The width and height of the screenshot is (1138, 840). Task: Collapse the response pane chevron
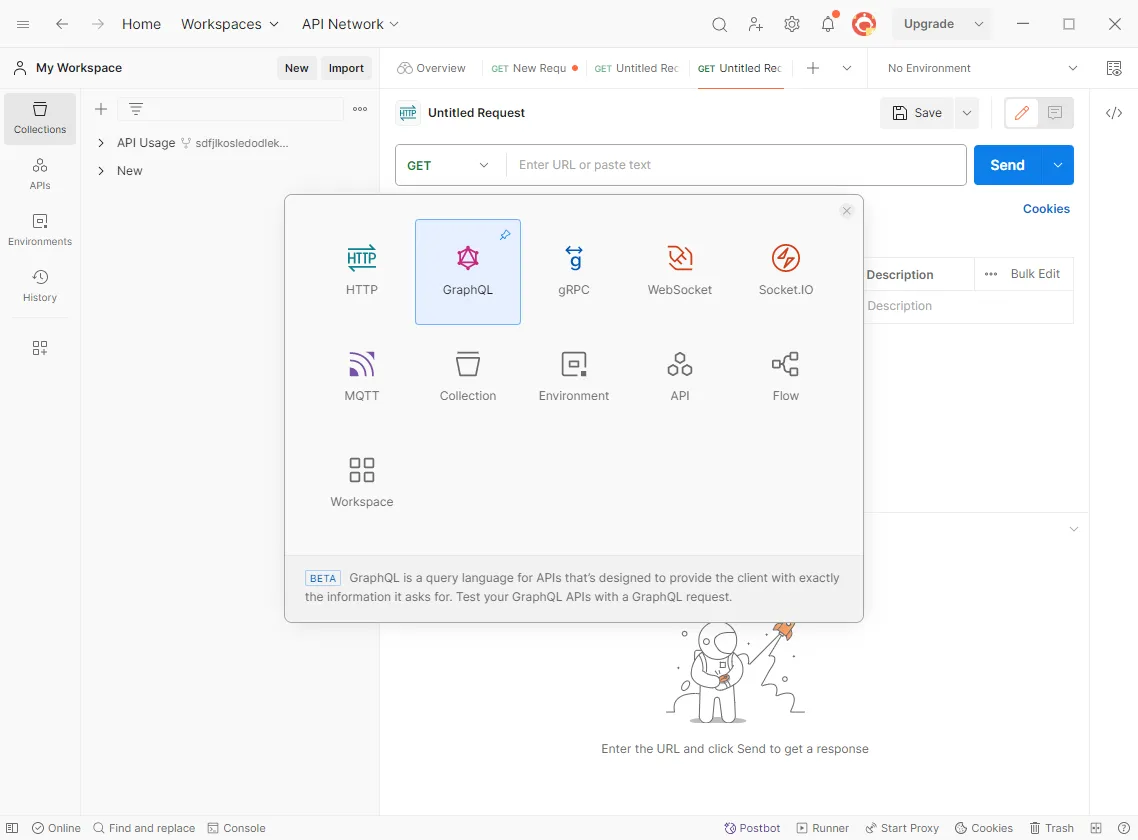coord(1073,529)
